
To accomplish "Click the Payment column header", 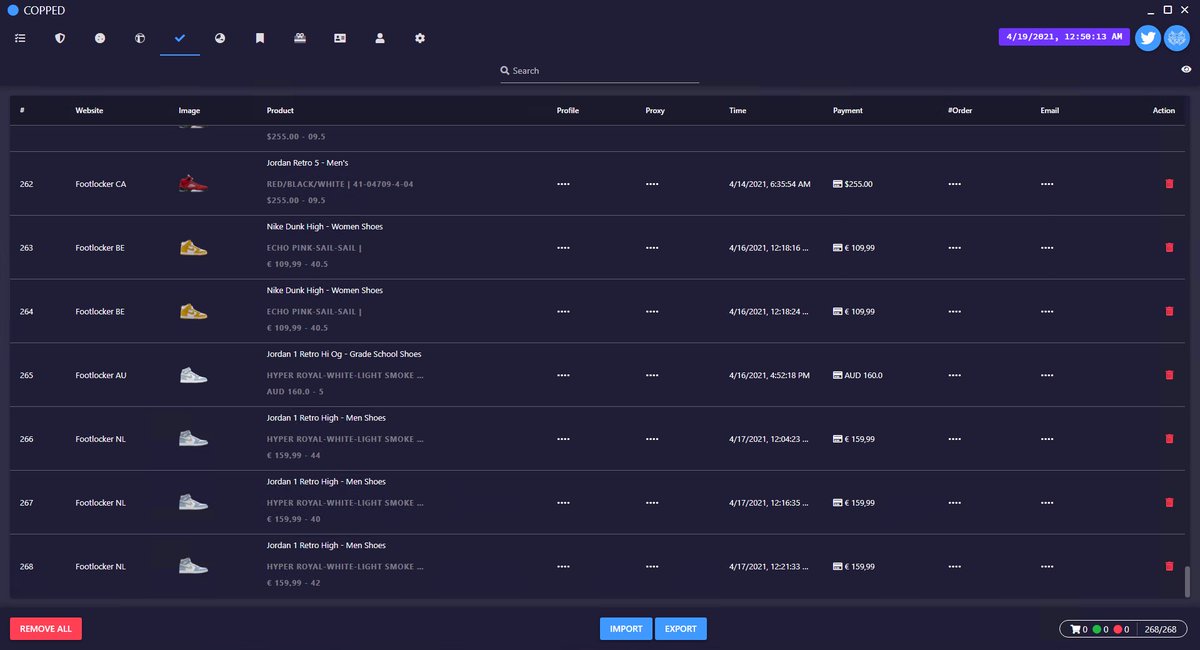I will point(848,110).
